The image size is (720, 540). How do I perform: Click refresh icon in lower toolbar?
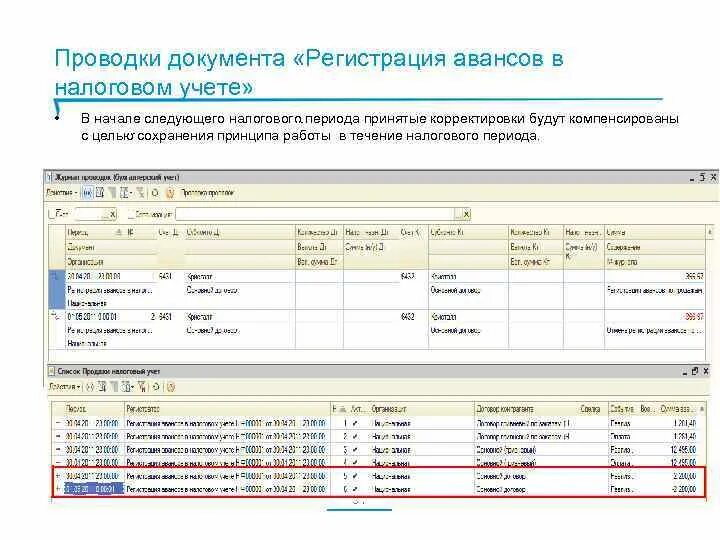click(x=156, y=387)
